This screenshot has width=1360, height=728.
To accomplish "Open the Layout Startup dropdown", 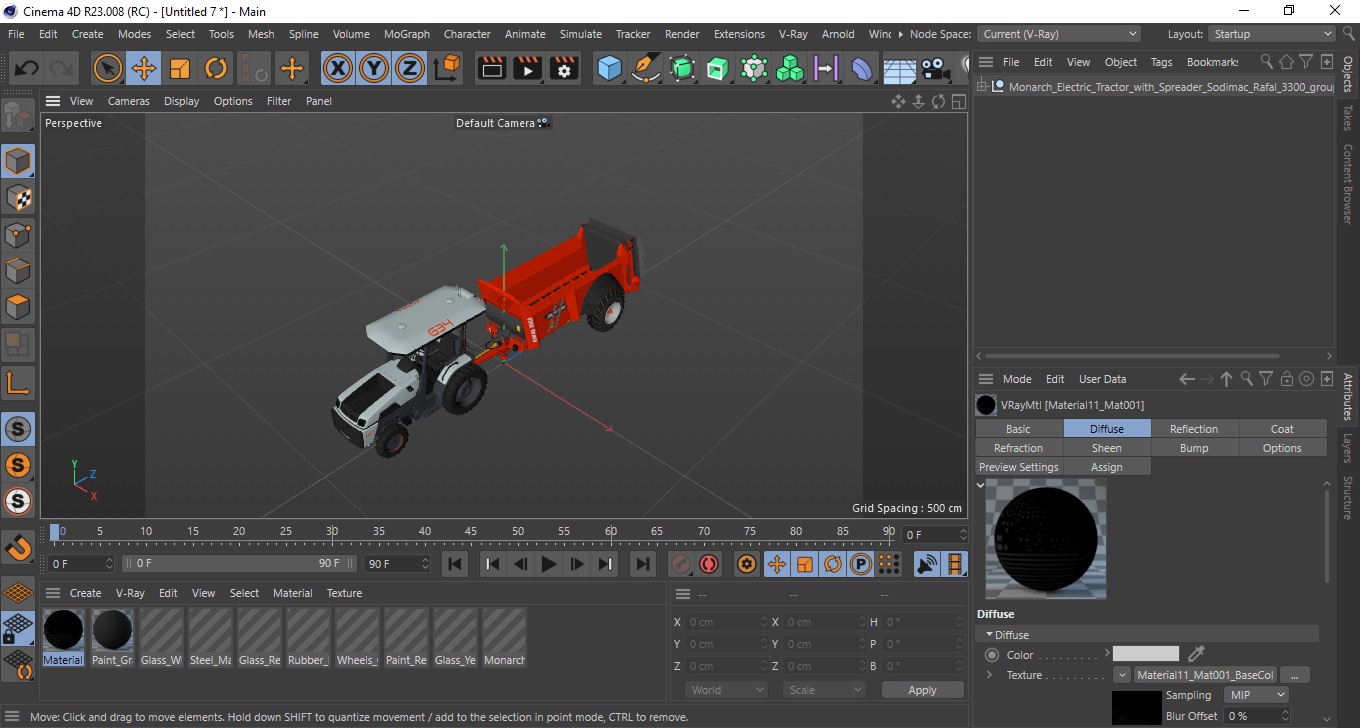I will coord(1271,34).
